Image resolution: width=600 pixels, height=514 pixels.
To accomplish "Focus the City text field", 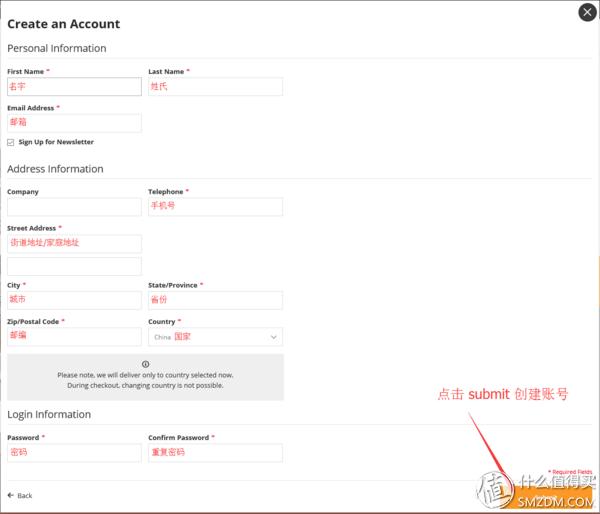I will click(x=74, y=300).
